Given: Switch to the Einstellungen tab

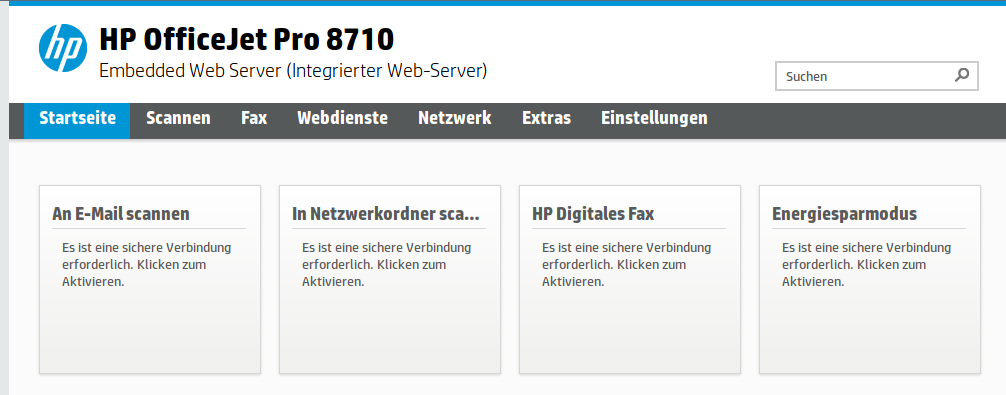Looking at the screenshot, I should point(654,118).
